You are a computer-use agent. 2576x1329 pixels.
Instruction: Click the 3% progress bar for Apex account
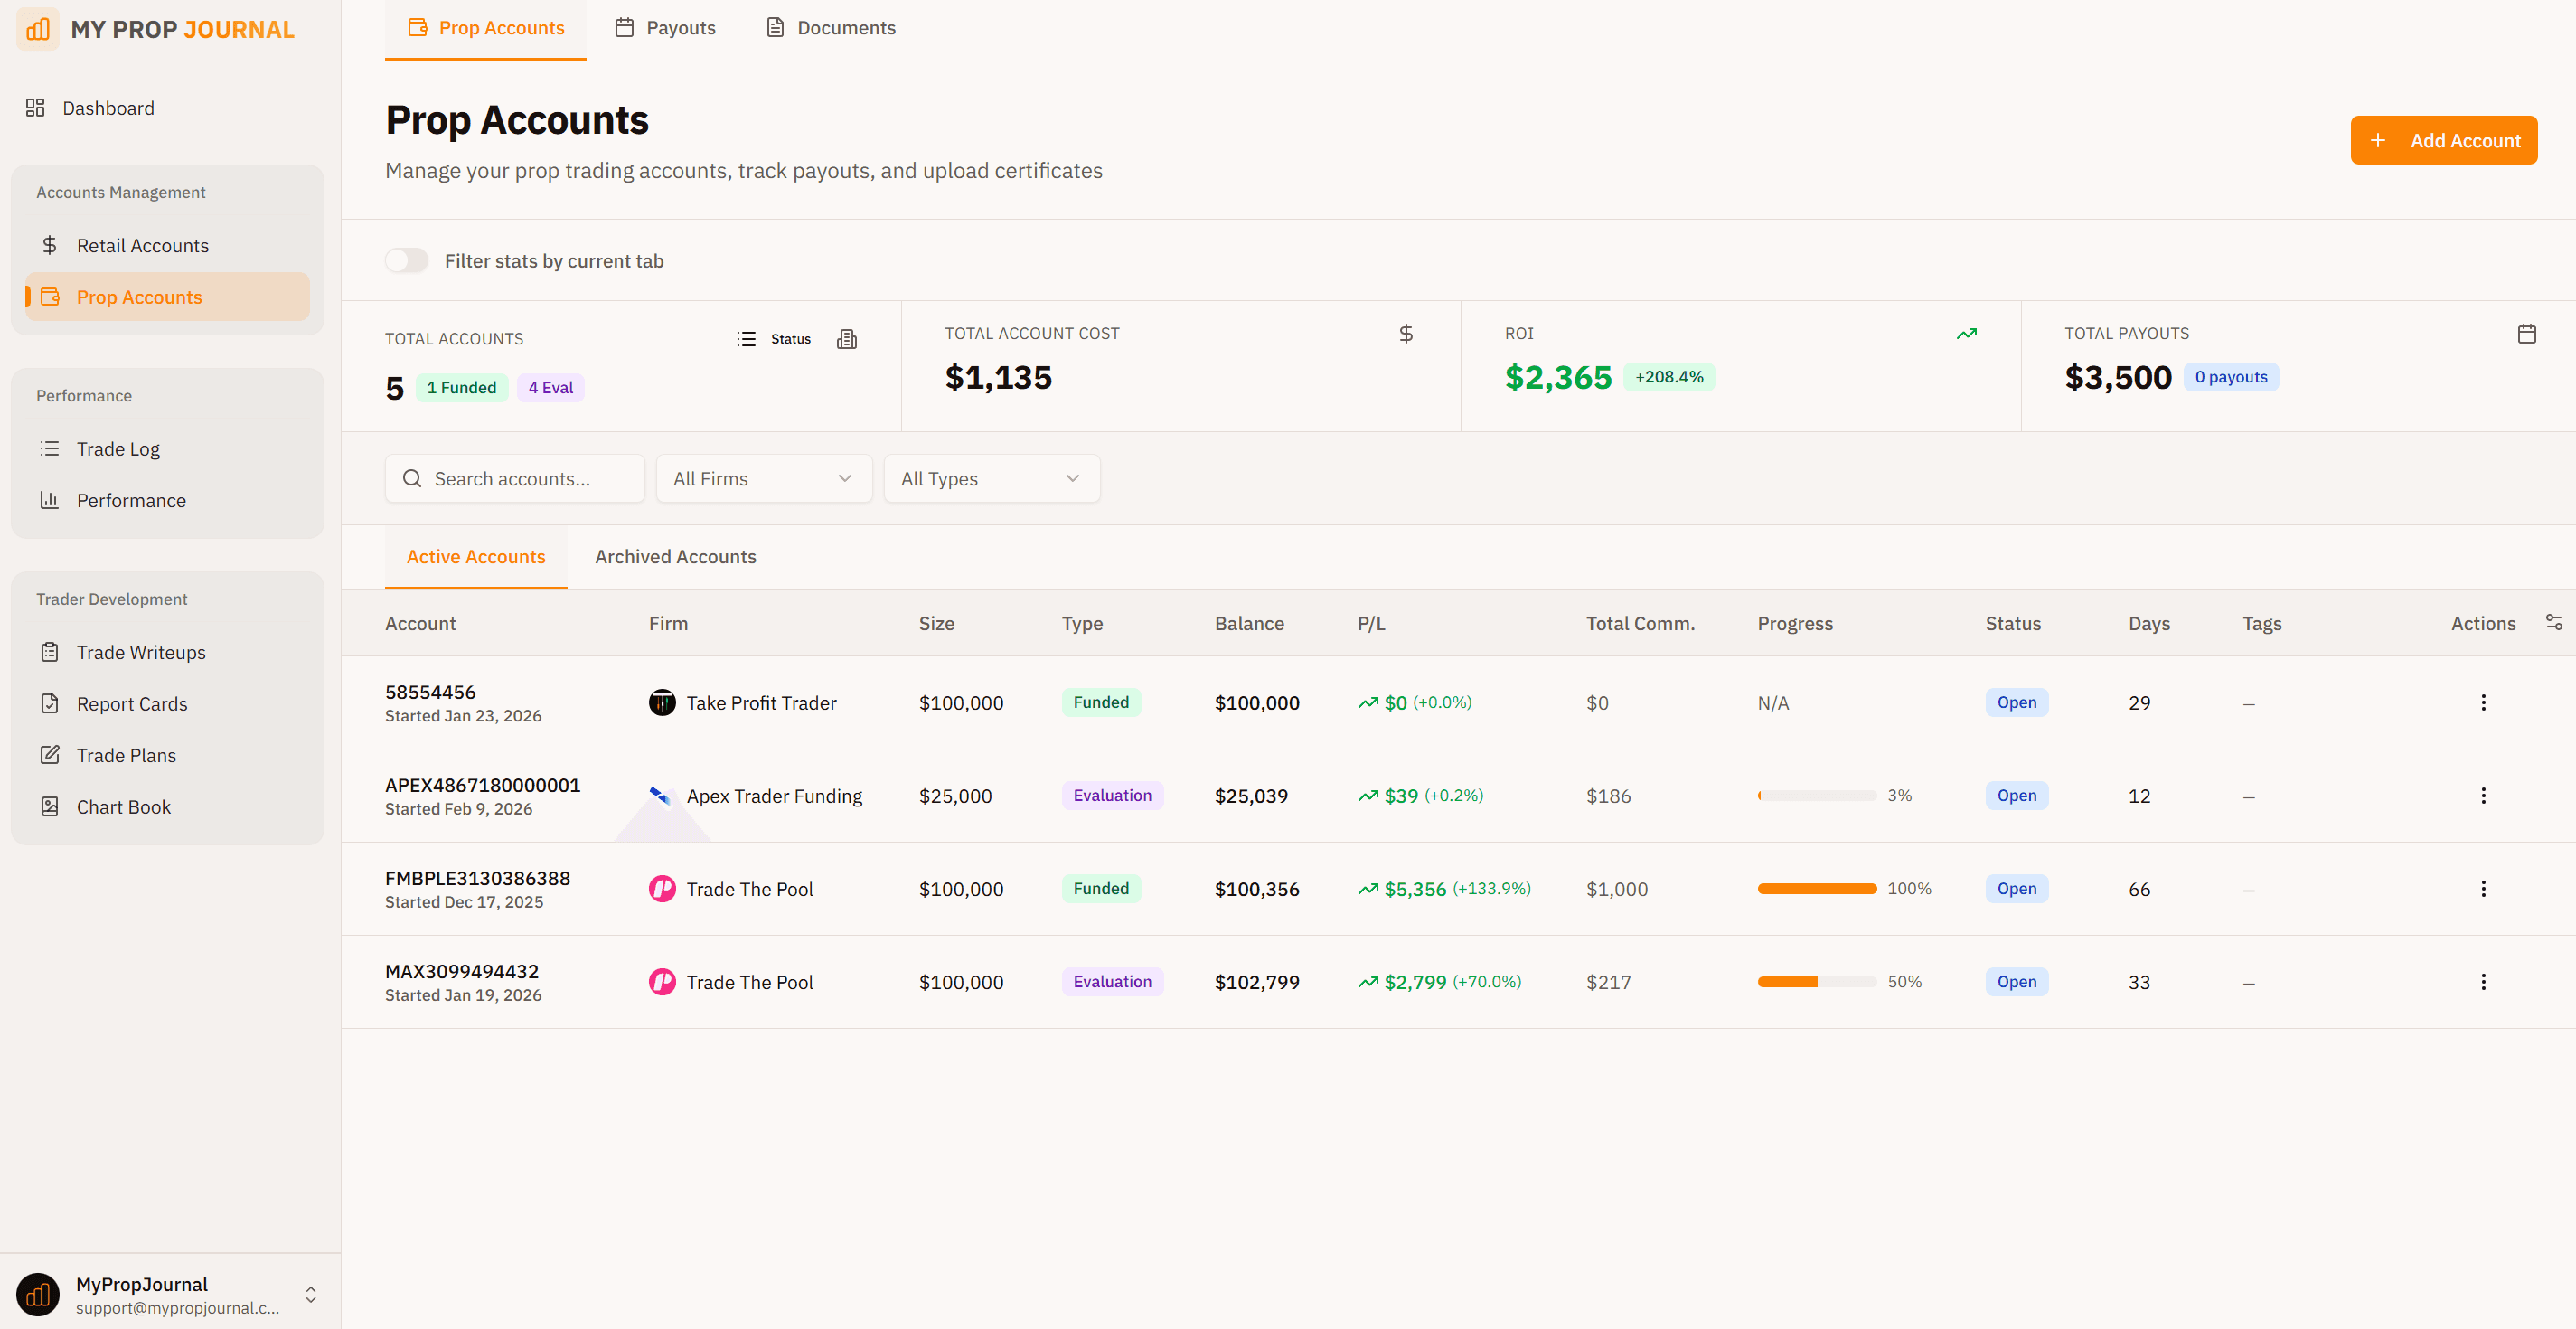pyautogui.click(x=1817, y=796)
